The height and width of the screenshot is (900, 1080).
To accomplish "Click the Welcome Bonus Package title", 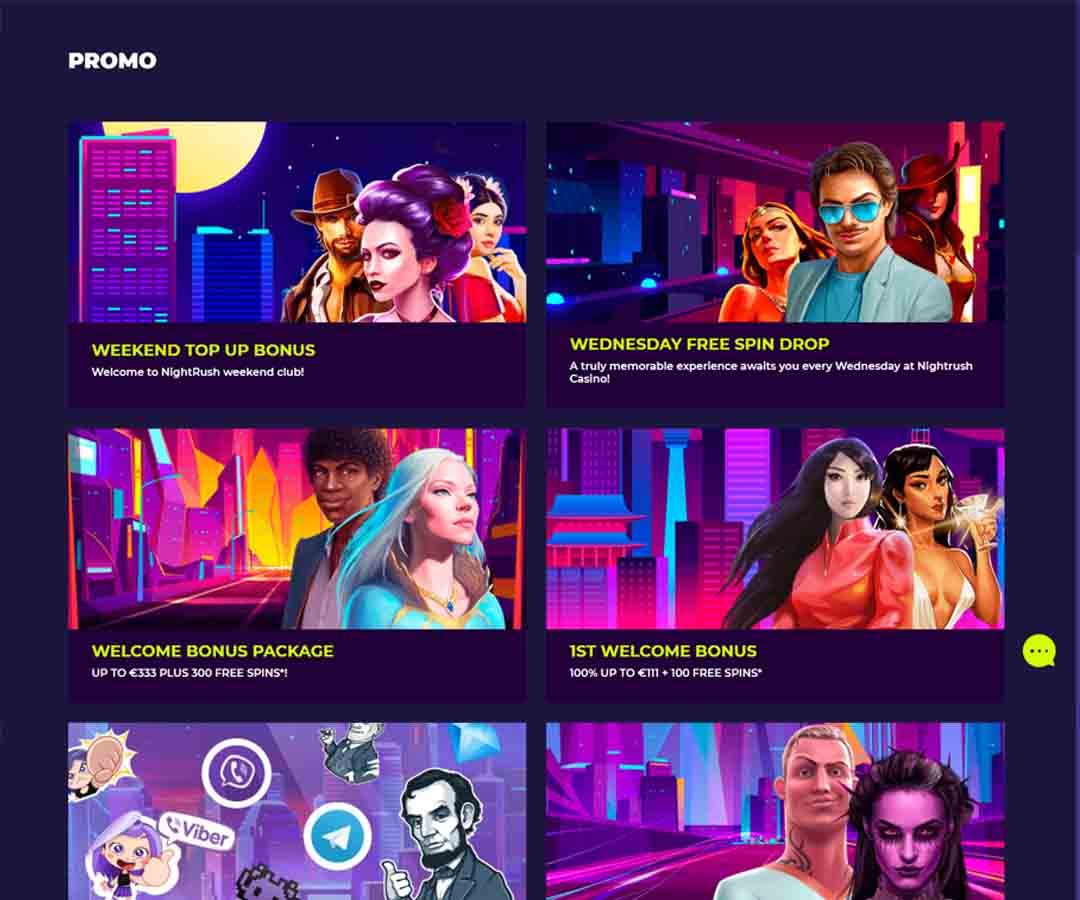I will coord(212,651).
